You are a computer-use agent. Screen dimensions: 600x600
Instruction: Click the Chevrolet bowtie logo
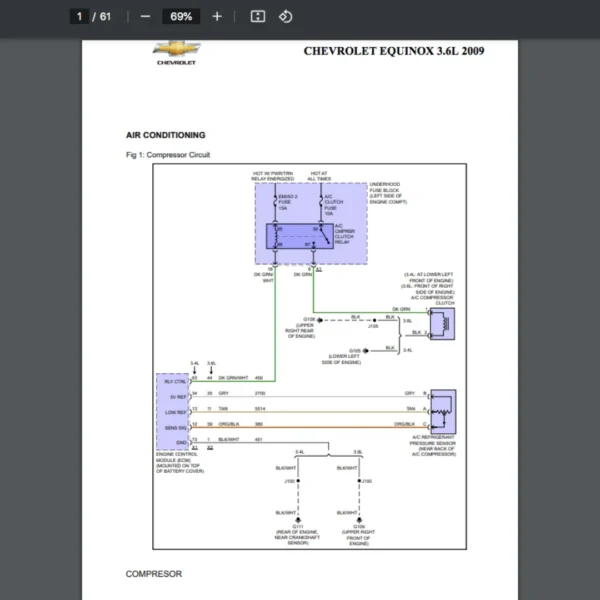point(176,50)
